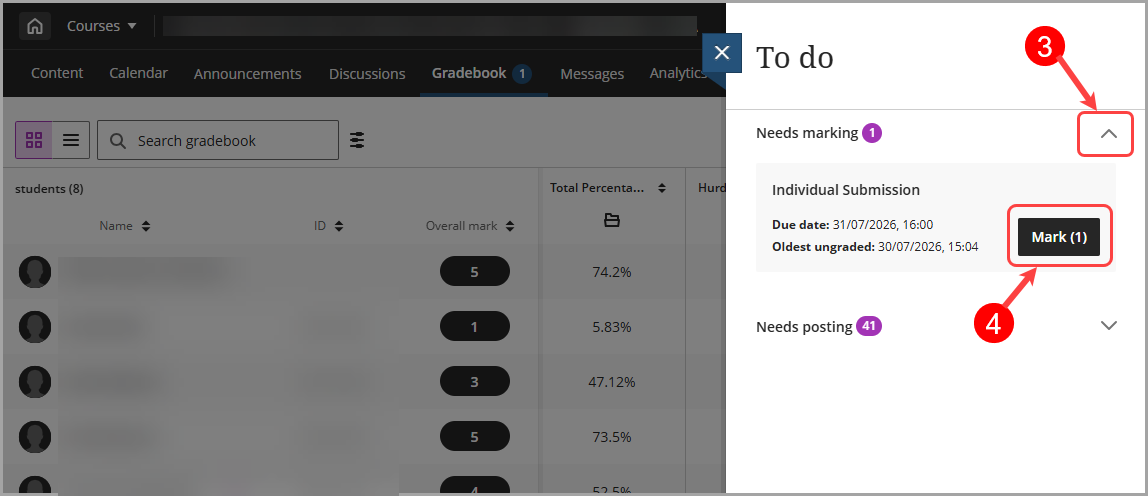
Task: Select the Gradebook tab
Action: point(482,73)
